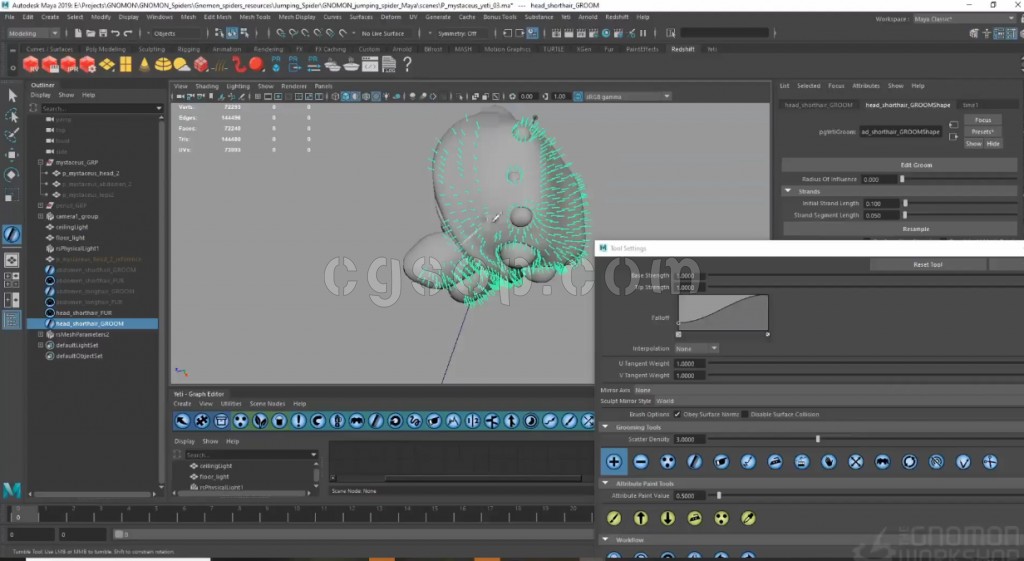
Task: Select rsPhysicalLight1 in the Outliner
Action: [x=77, y=249]
